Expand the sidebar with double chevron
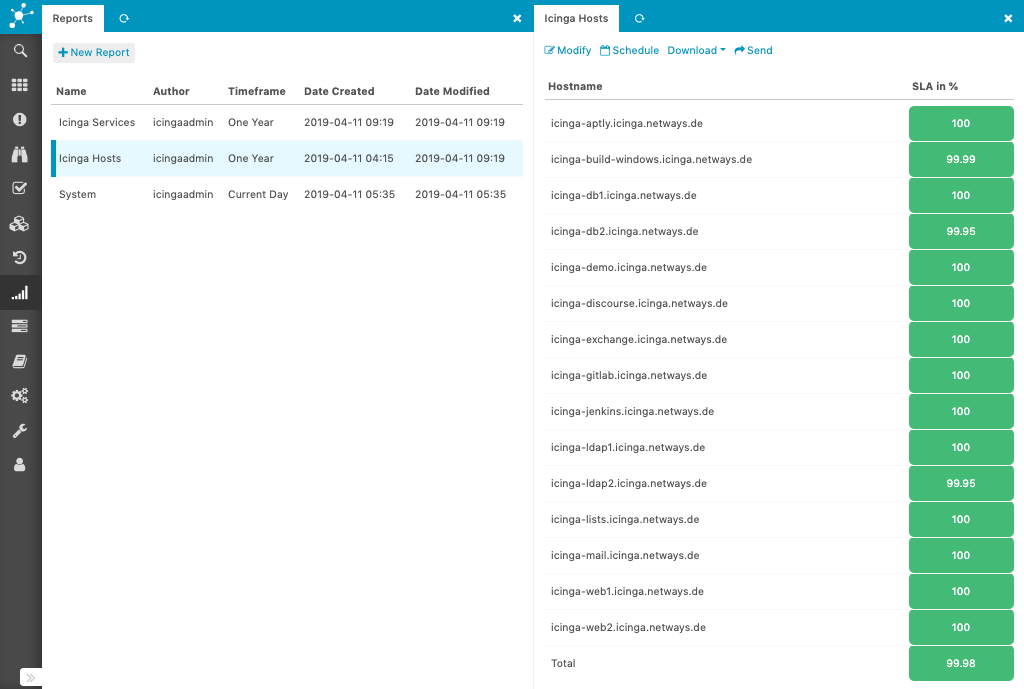 (x=31, y=678)
